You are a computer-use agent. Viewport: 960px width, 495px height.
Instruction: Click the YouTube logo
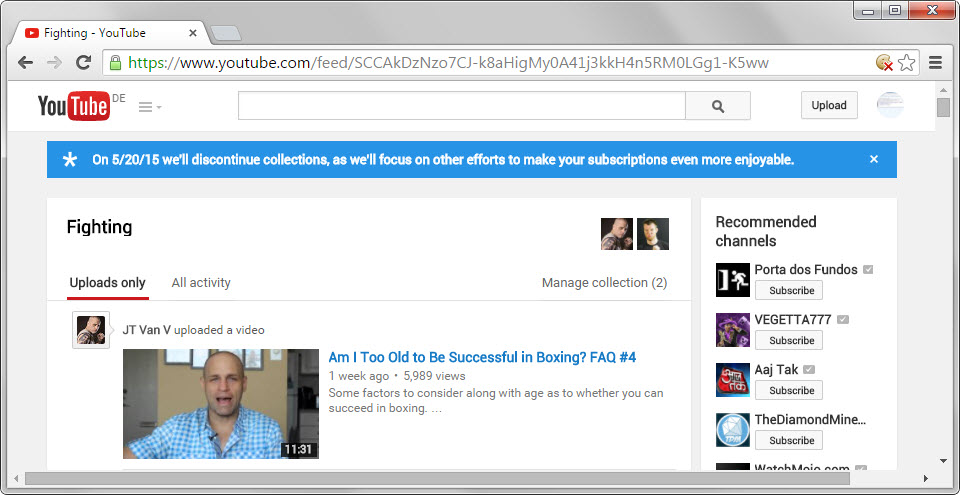[x=74, y=106]
